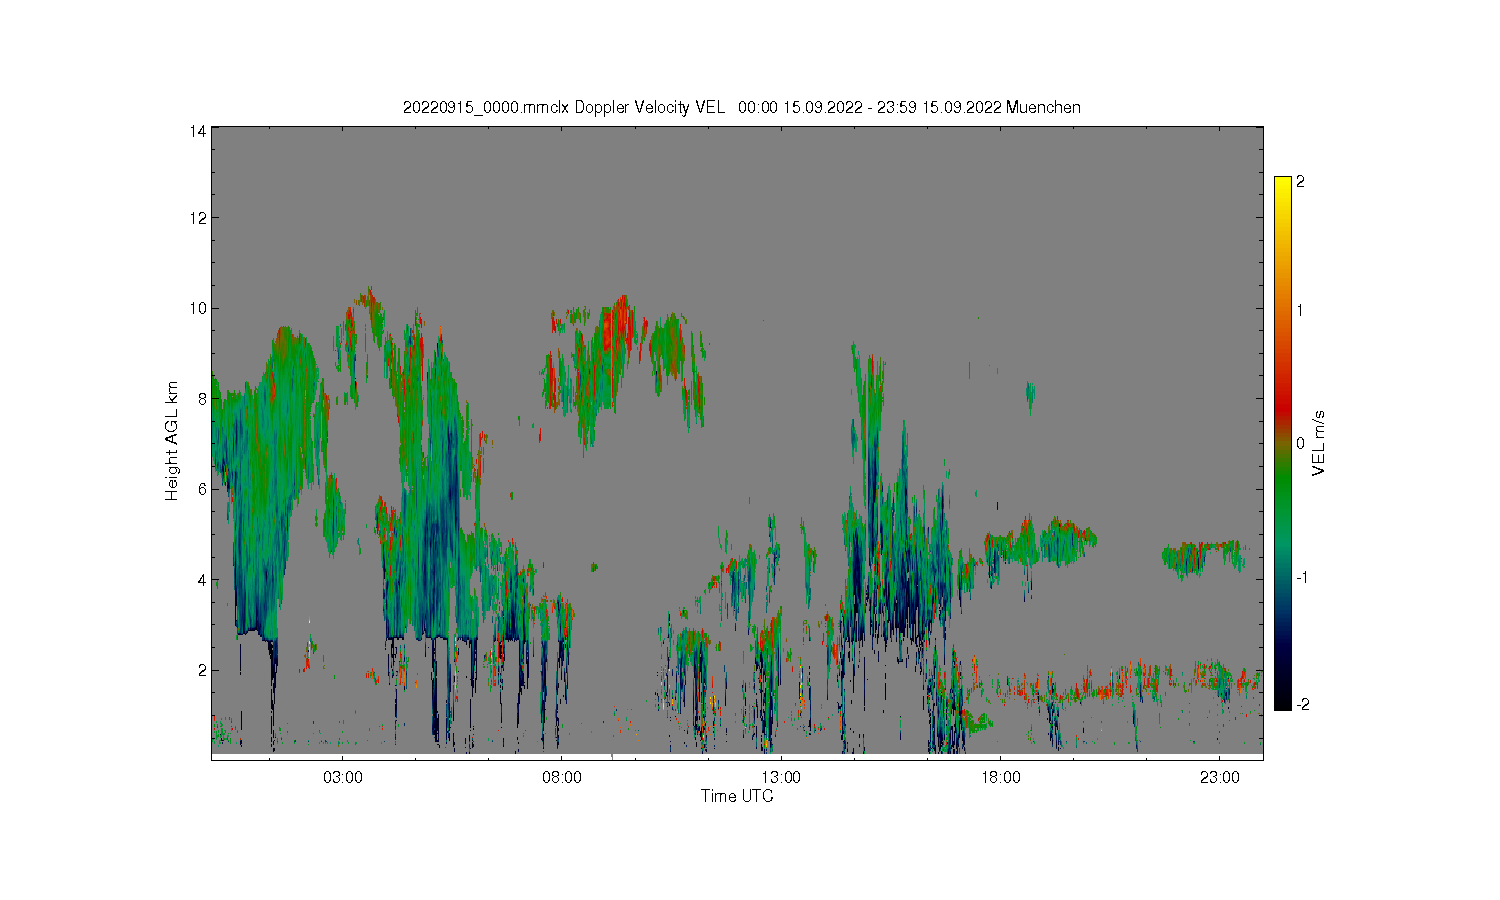
Task: Click the 18:00 time tick label
Action: 1000,777
